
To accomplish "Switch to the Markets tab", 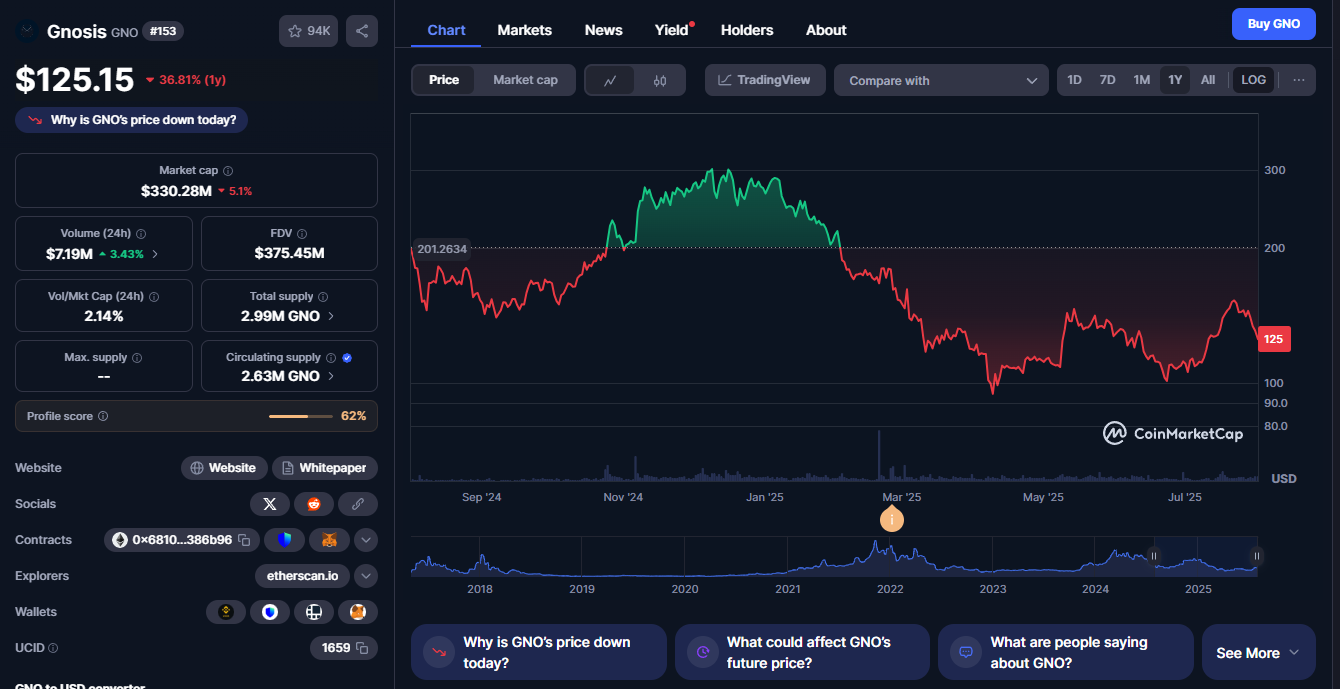I will (x=524, y=30).
